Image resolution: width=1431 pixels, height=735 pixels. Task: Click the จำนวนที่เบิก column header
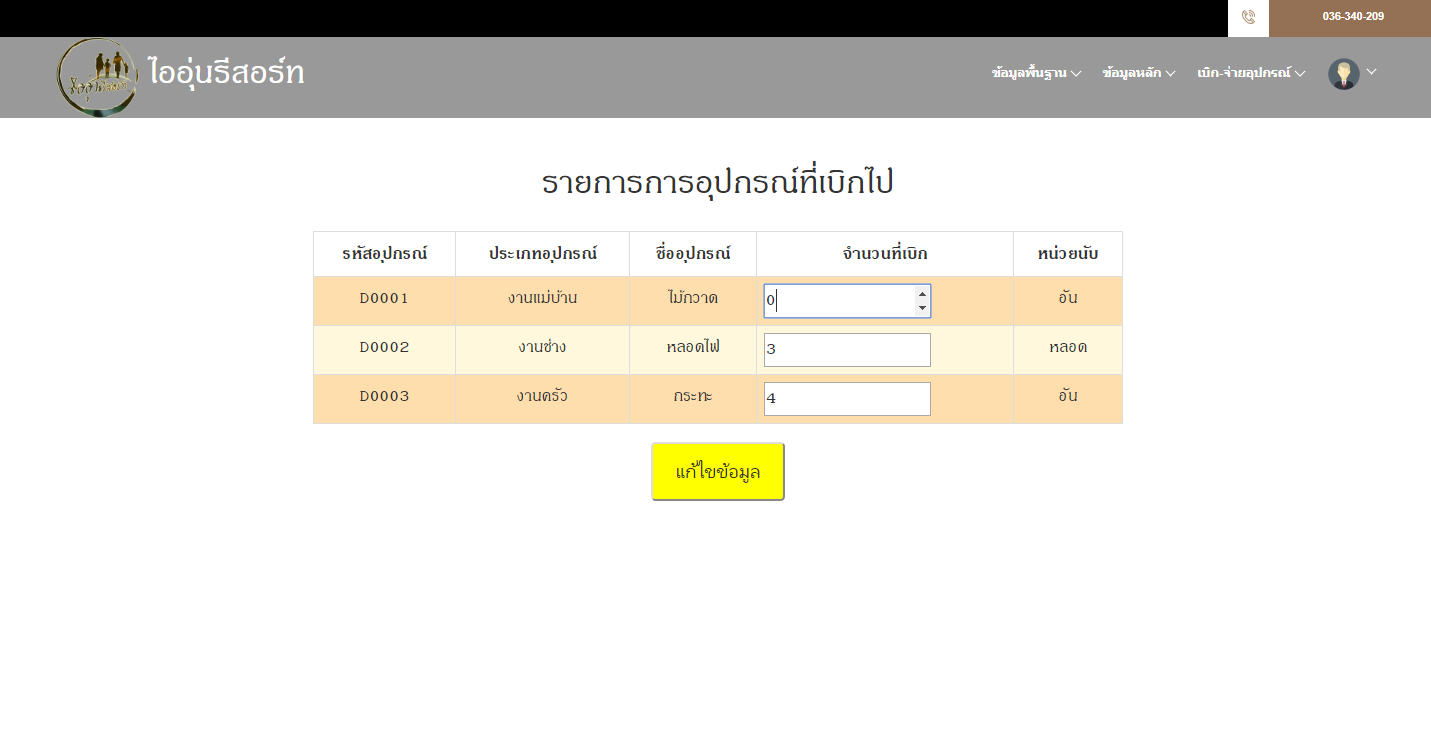click(x=885, y=254)
